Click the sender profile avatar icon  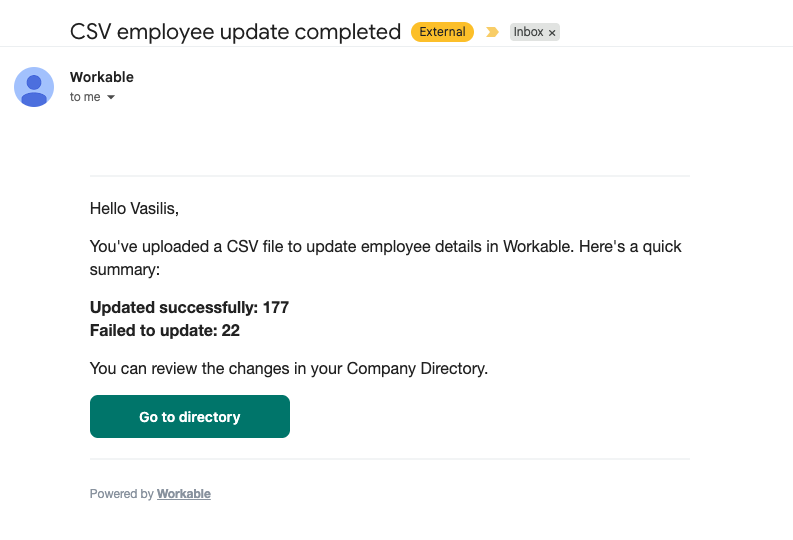(x=34, y=87)
